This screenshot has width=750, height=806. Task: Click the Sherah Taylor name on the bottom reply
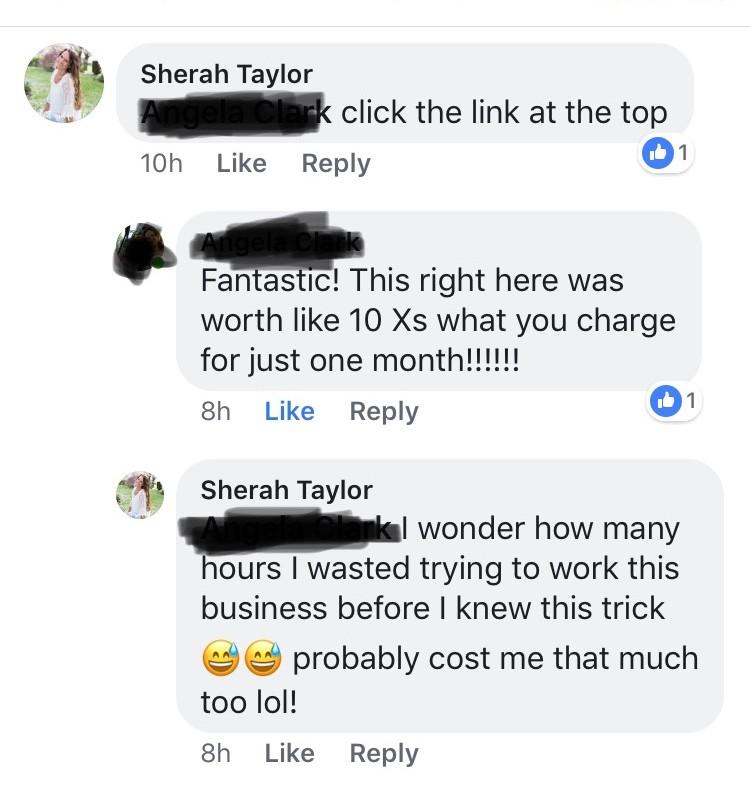286,490
